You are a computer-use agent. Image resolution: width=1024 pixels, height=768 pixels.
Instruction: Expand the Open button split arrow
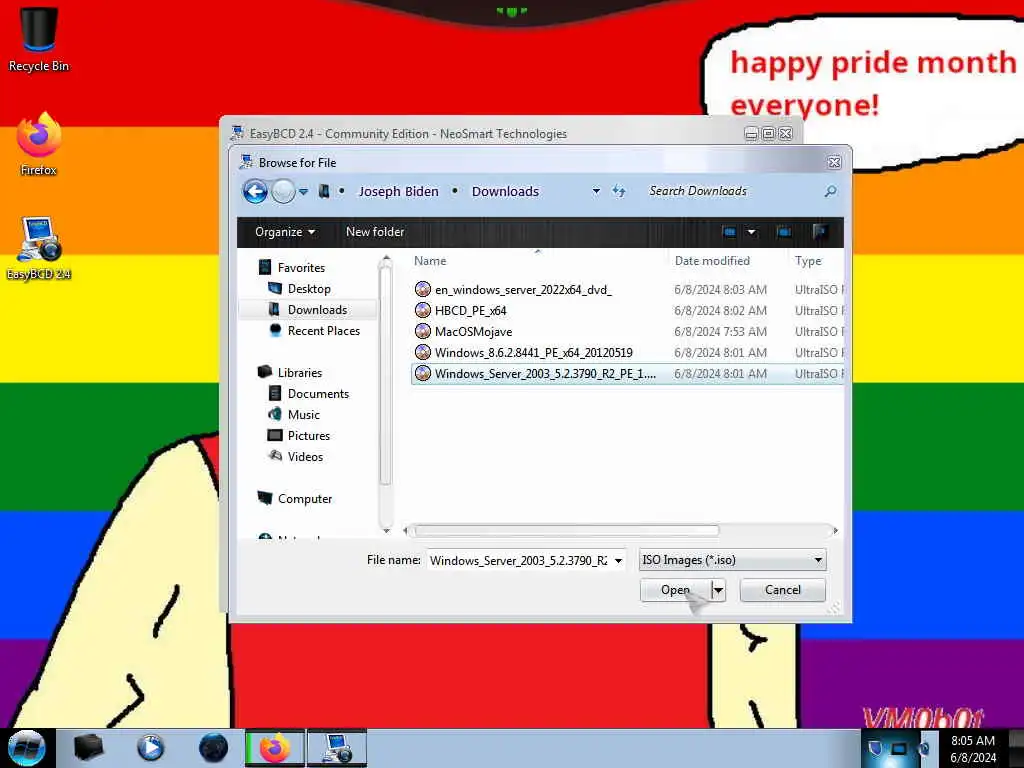[x=718, y=590]
